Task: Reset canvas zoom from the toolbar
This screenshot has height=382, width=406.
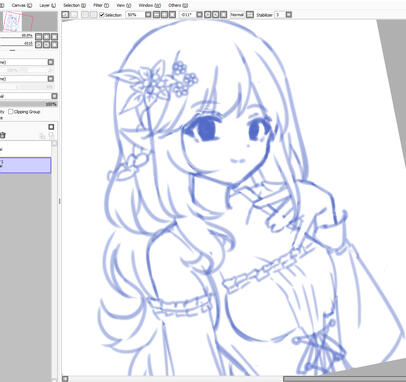Action: pos(172,15)
